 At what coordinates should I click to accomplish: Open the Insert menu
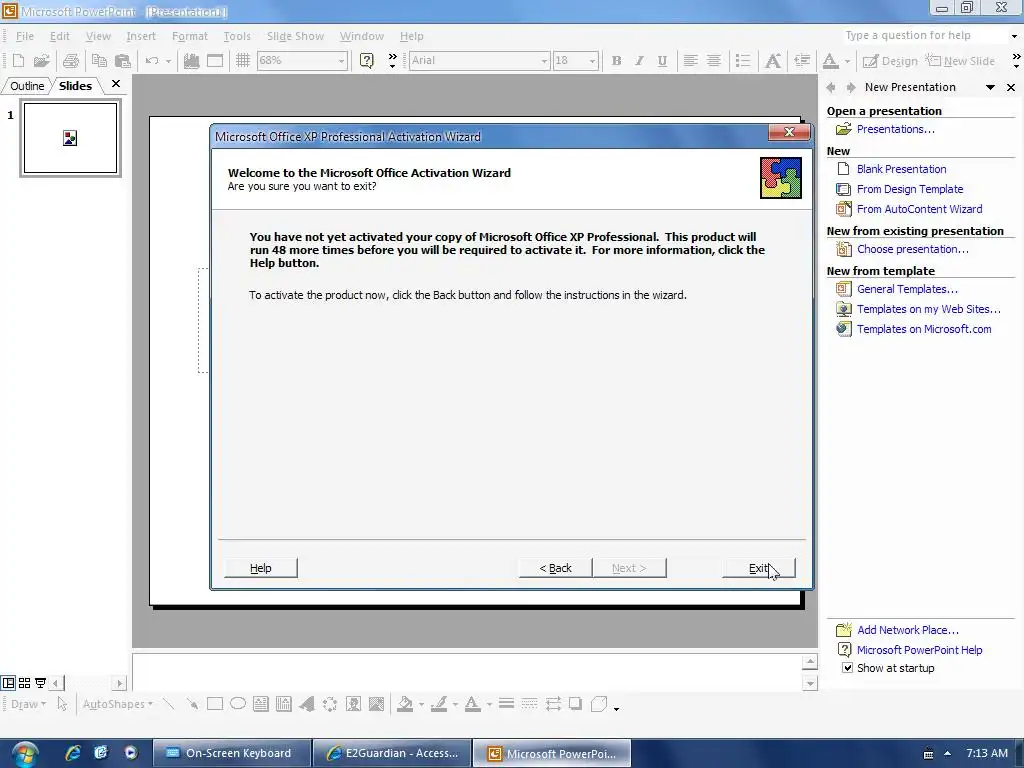click(141, 36)
